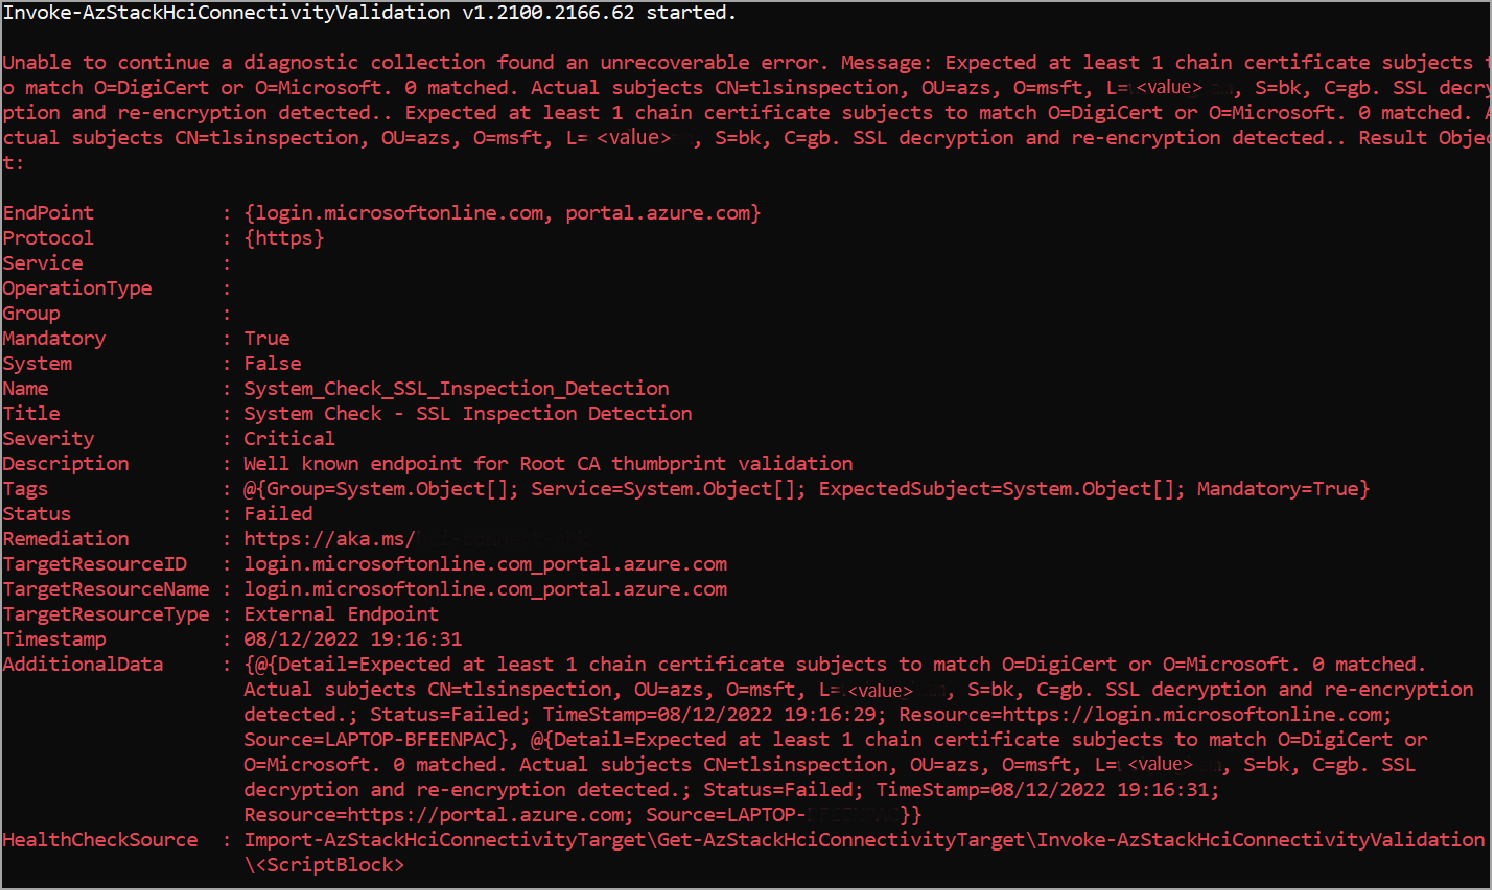The width and height of the screenshot is (1492, 890).
Task: Click the Severity Critical value
Action: pos(290,438)
